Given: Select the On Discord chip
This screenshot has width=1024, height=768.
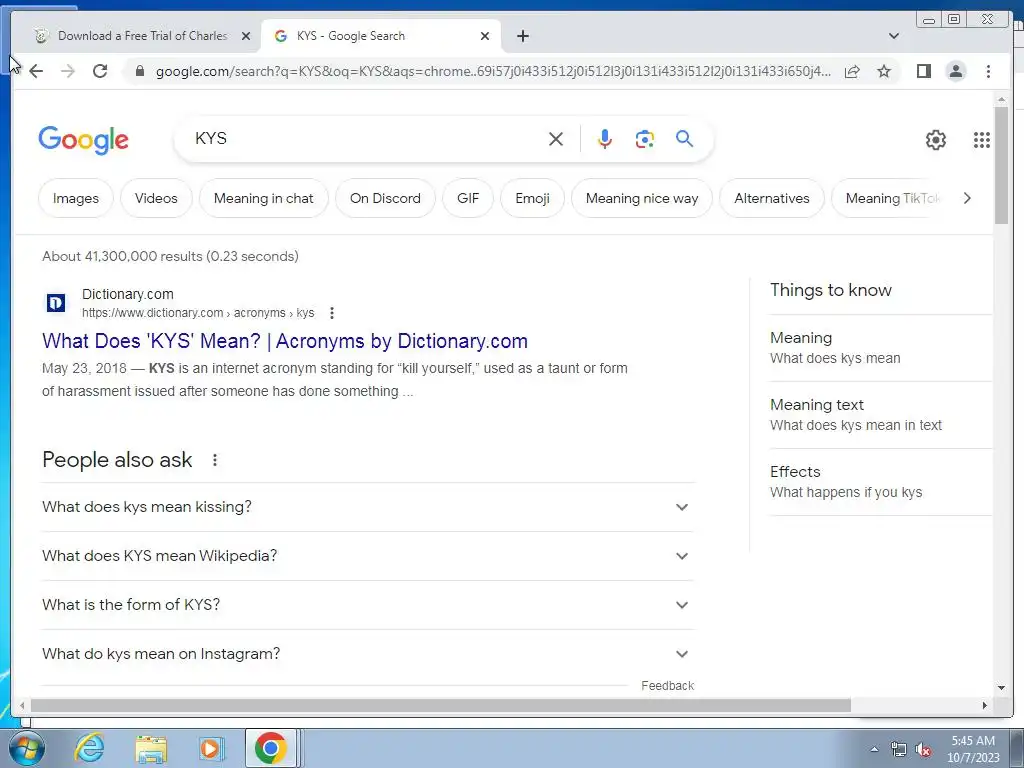Looking at the screenshot, I should (385, 199).
